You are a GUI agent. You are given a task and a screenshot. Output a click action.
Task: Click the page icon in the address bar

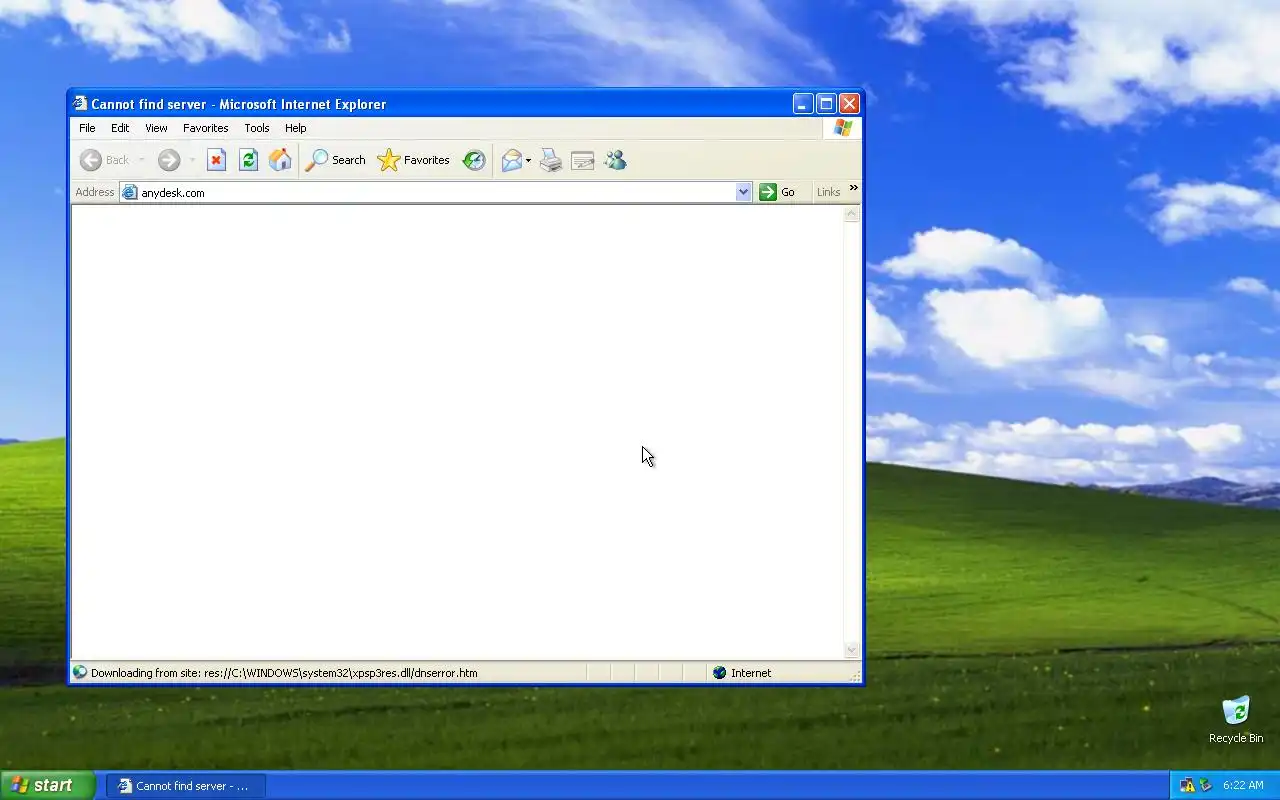[x=129, y=192]
